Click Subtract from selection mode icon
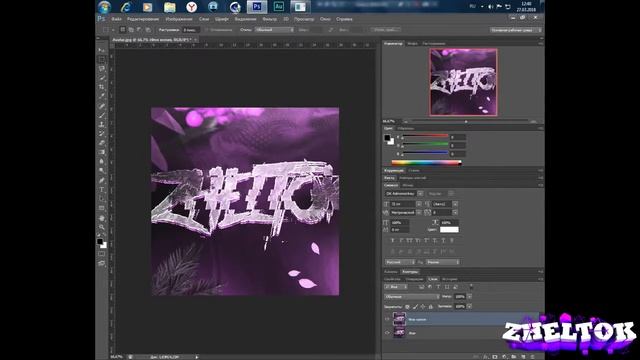 point(140,30)
